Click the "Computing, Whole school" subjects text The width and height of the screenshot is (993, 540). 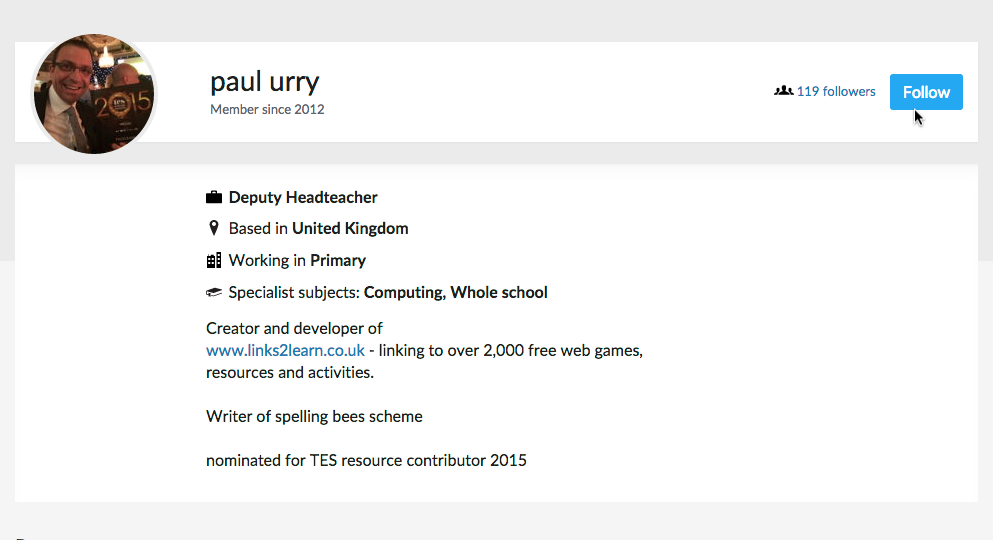point(455,293)
